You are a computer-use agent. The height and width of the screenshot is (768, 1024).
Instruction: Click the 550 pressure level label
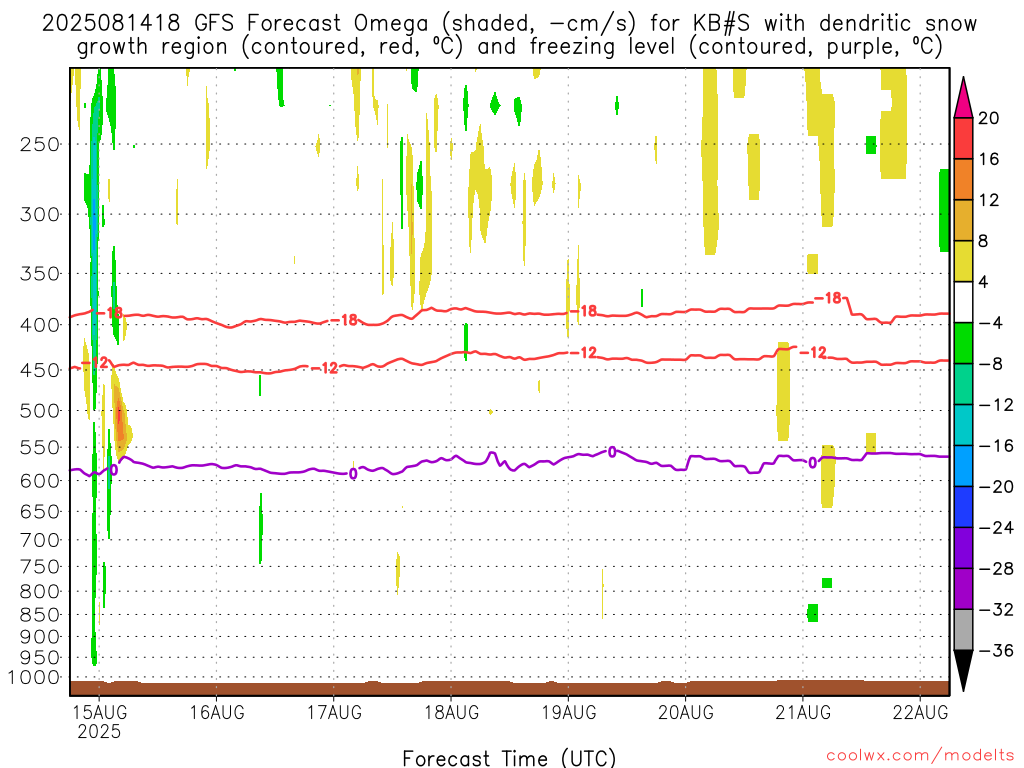pyautogui.click(x=40, y=447)
